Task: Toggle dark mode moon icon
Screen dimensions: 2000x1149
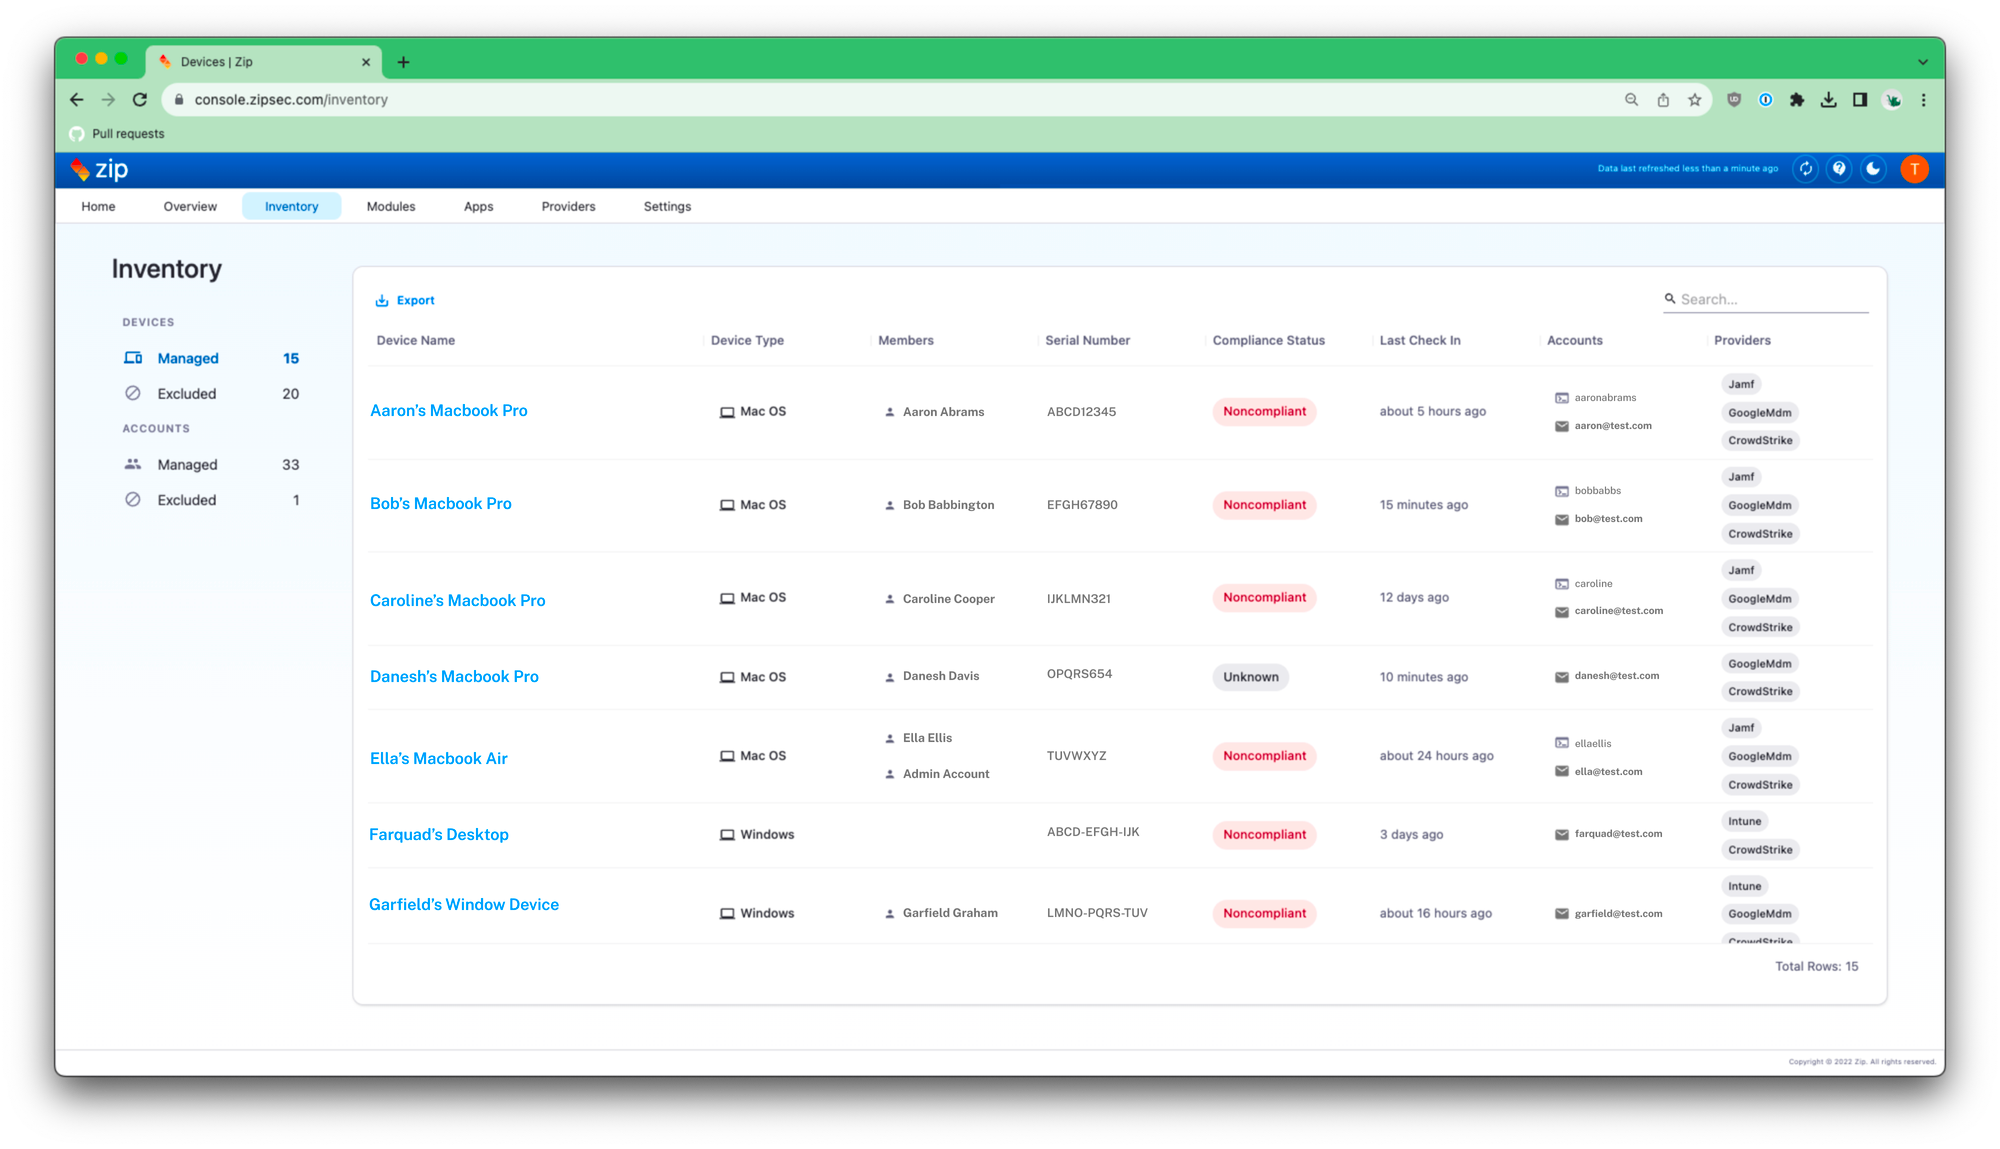Action: pos(1873,169)
